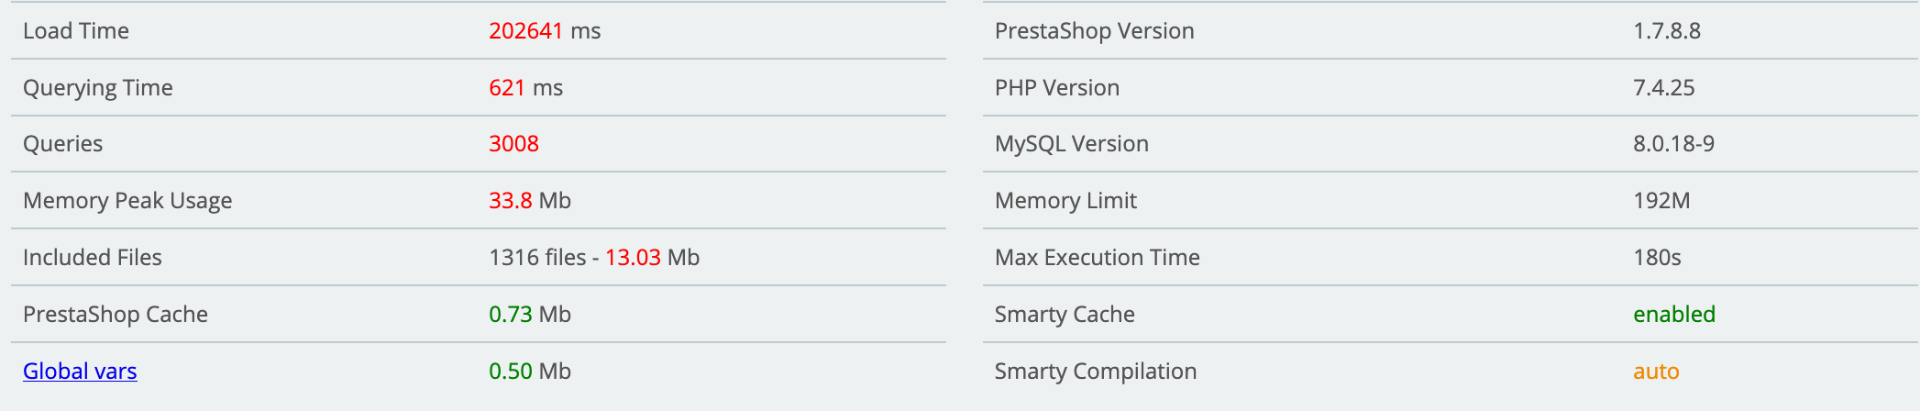Click the Queries count 3008
1920x411 pixels.
(513, 144)
